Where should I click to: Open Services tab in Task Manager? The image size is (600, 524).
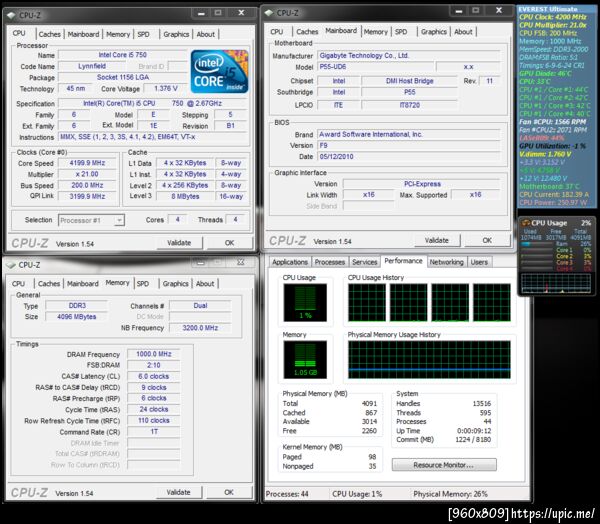click(x=364, y=262)
